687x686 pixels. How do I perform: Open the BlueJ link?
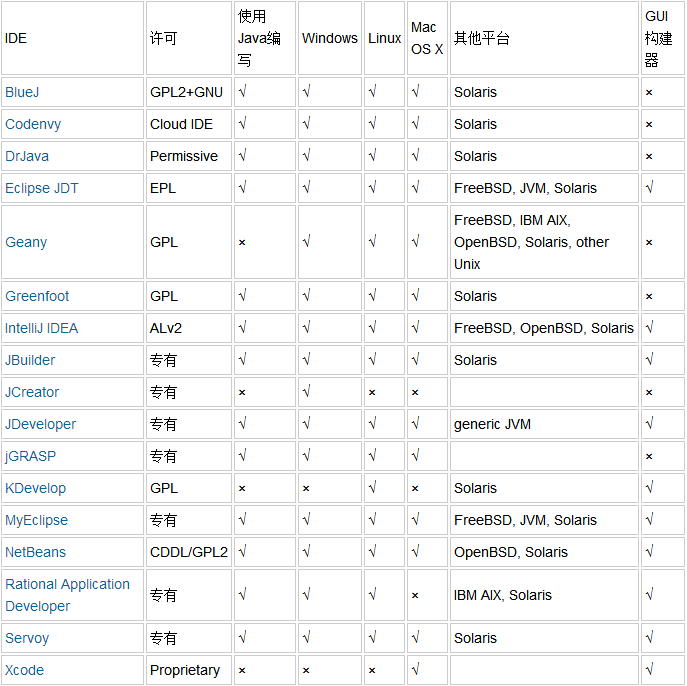point(22,92)
